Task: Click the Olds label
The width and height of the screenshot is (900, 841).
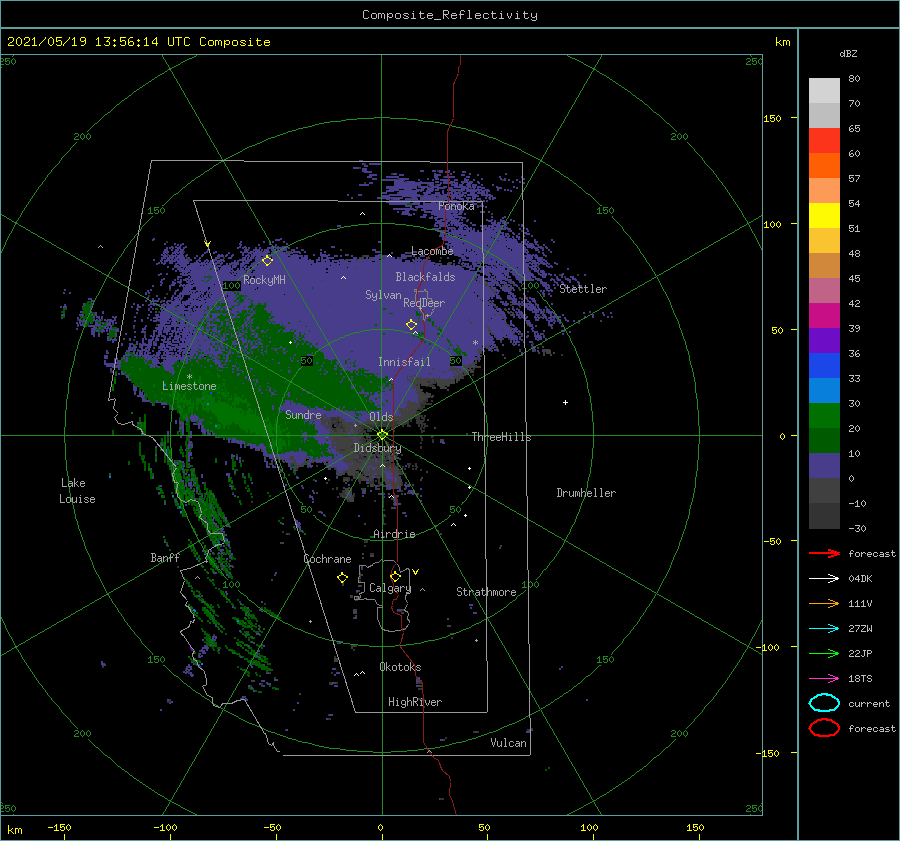Action: [381, 417]
